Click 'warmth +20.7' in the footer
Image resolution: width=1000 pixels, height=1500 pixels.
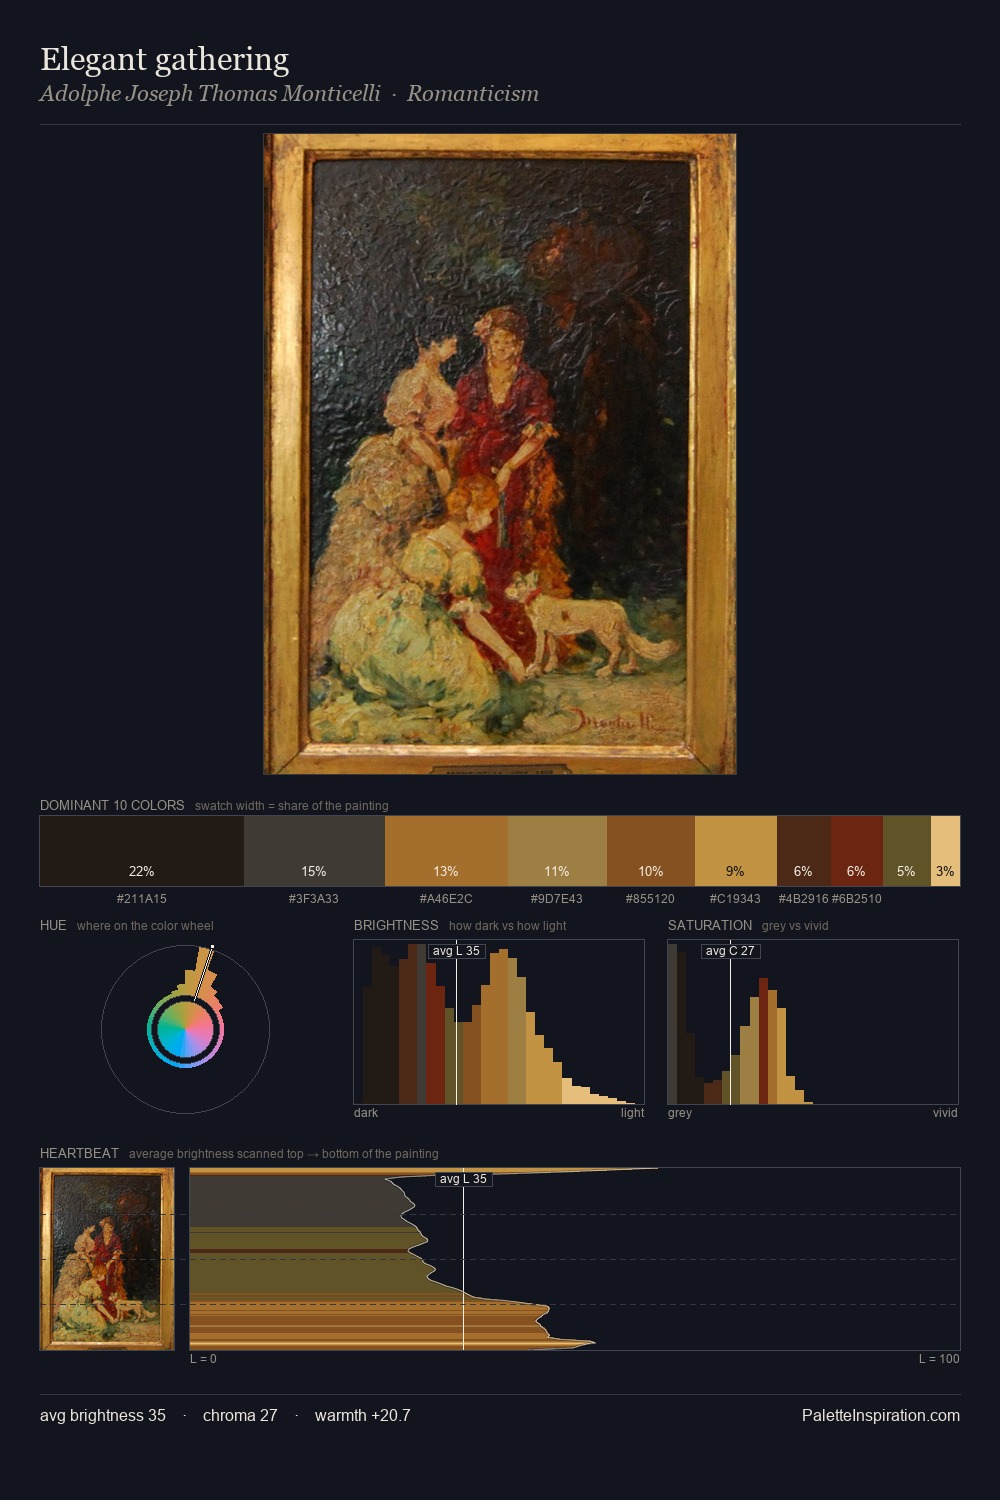[x=363, y=1415]
